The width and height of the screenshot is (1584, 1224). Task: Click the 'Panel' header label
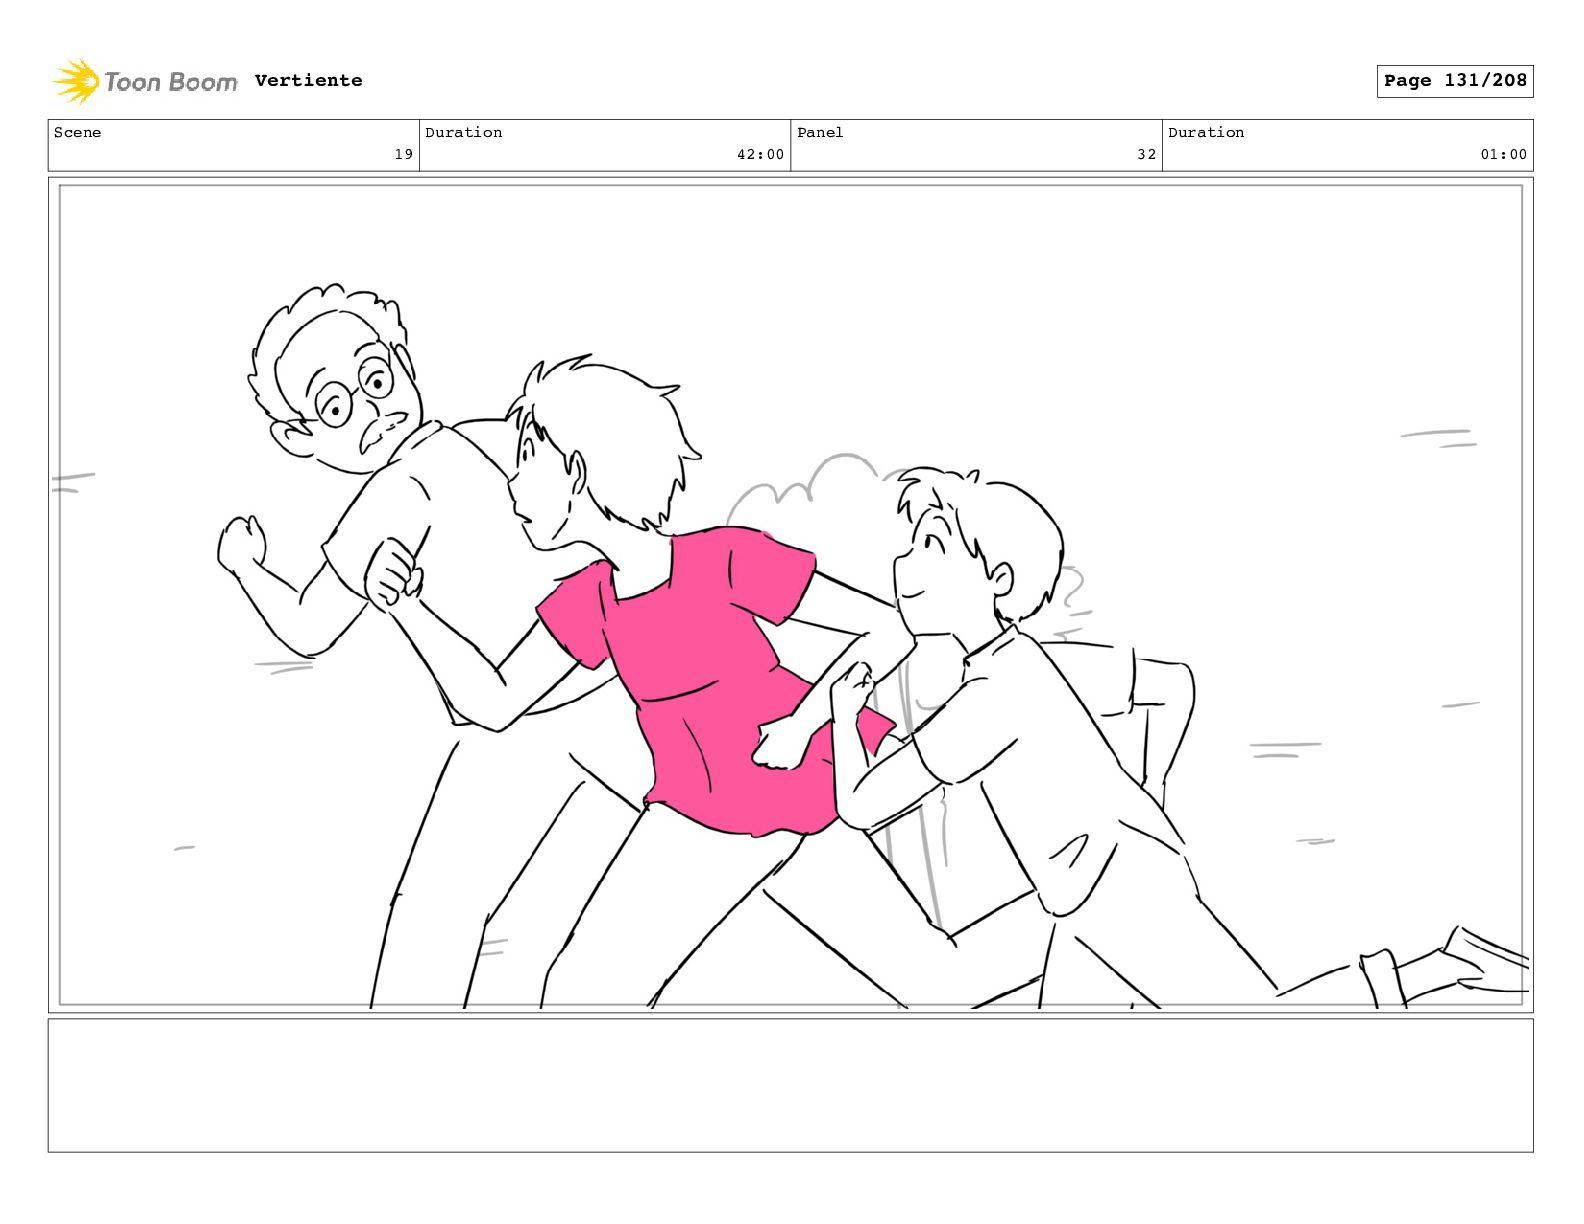820,132
